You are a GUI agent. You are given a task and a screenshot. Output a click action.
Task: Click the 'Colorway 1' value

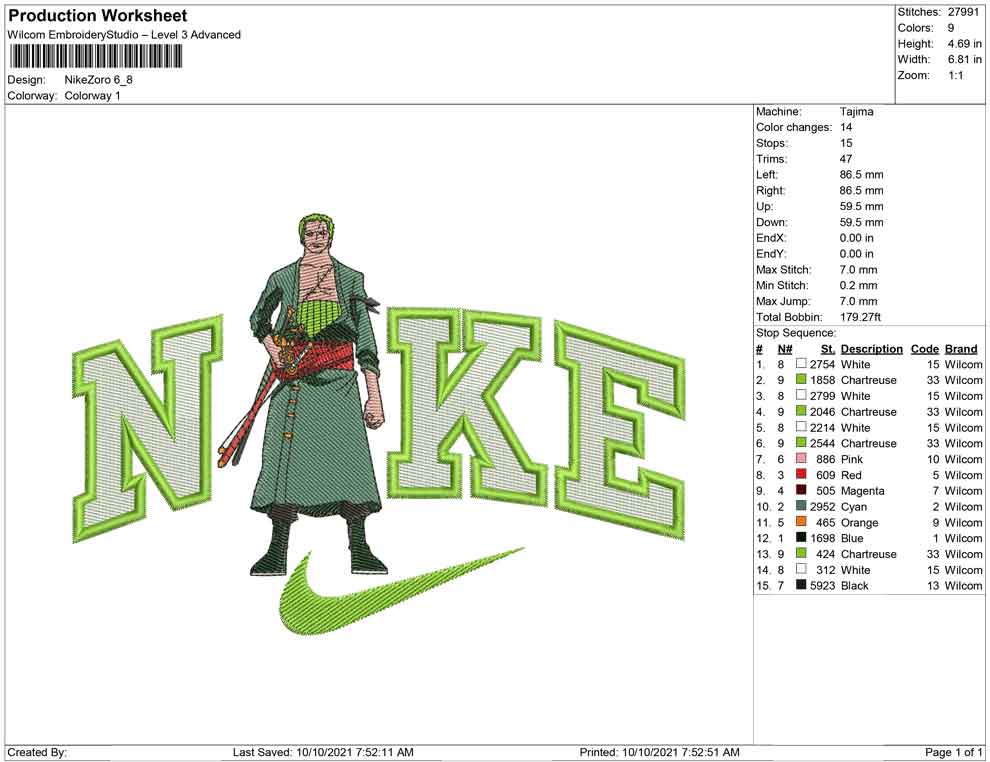point(92,95)
